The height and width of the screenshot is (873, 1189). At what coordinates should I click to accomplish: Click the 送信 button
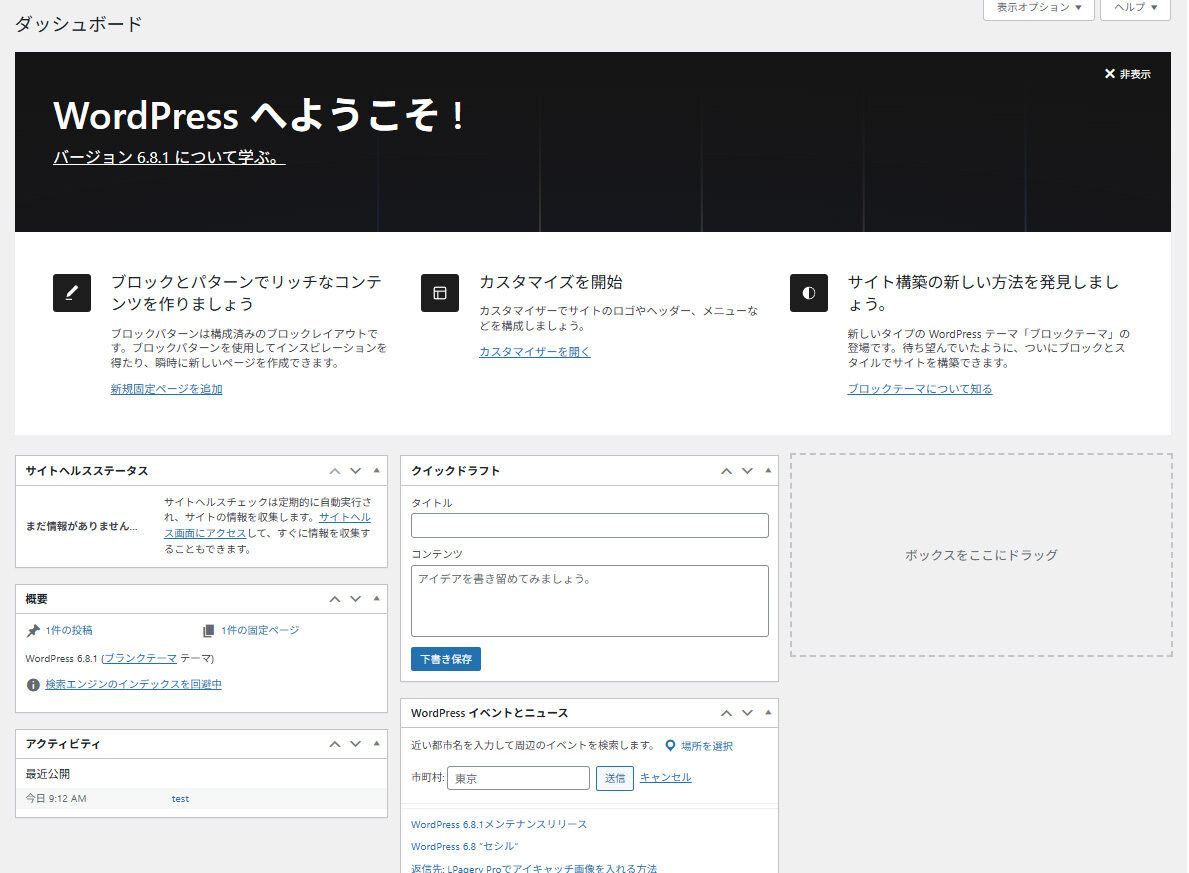tap(615, 778)
